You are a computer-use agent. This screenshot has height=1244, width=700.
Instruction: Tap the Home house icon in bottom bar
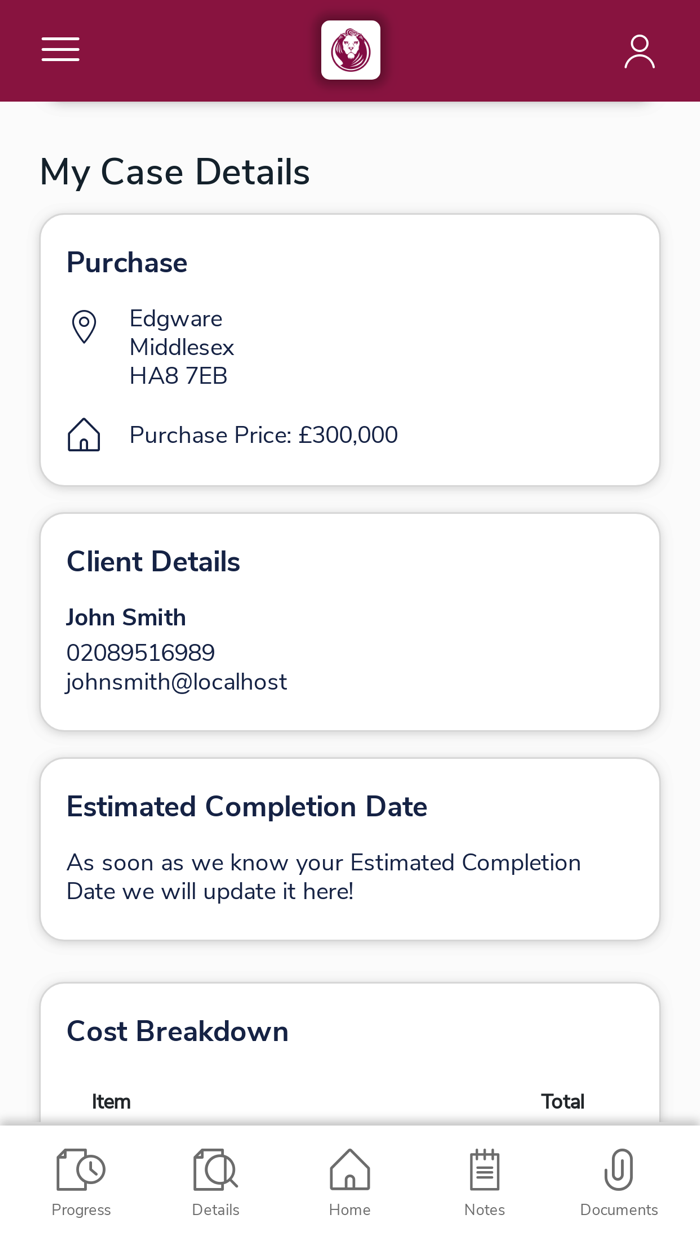point(350,1169)
